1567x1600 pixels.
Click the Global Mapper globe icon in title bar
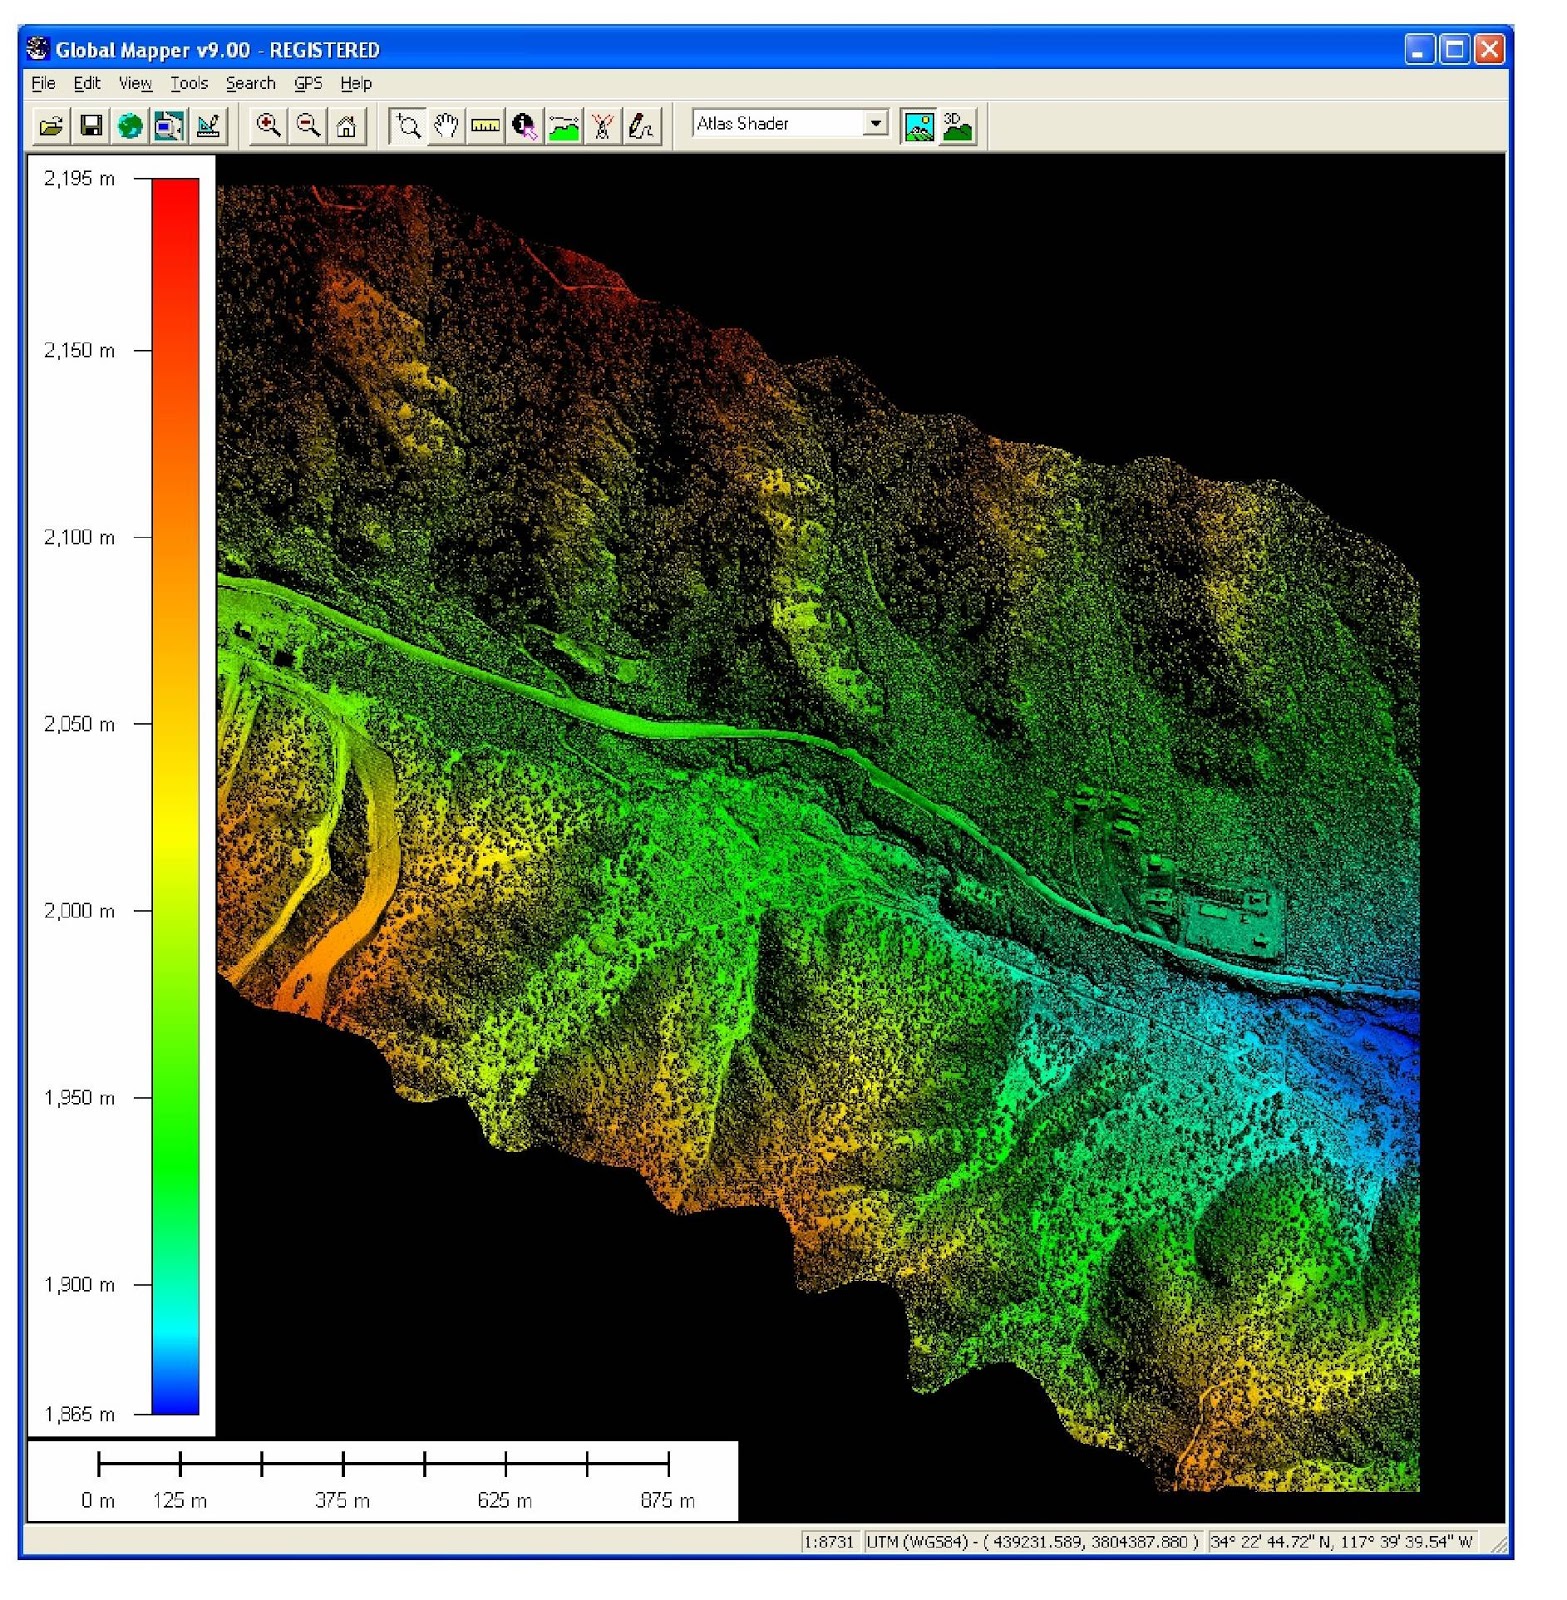[38, 48]
